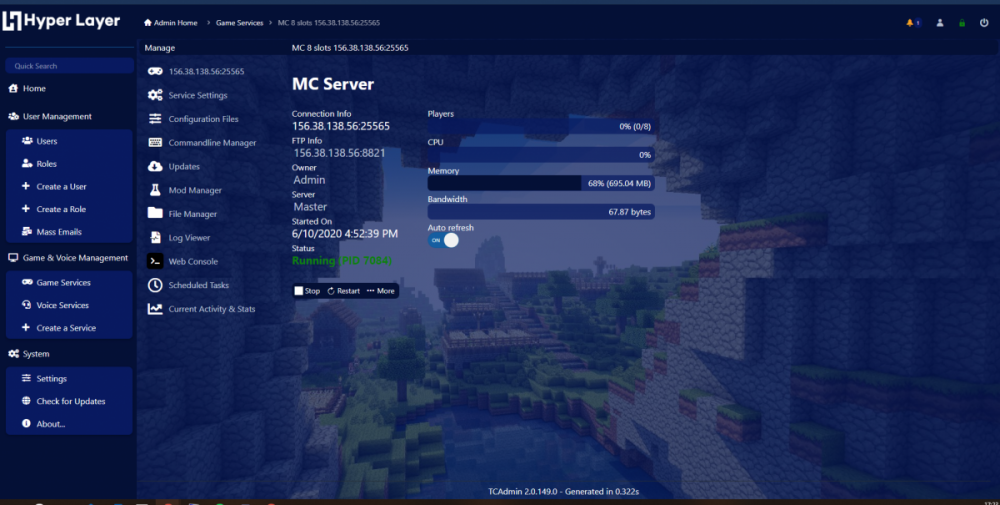Image resolution: width=1000 pixels, height=505 pixels.
Task: Expand the More actions menu
Action: (x=381, y=291)
